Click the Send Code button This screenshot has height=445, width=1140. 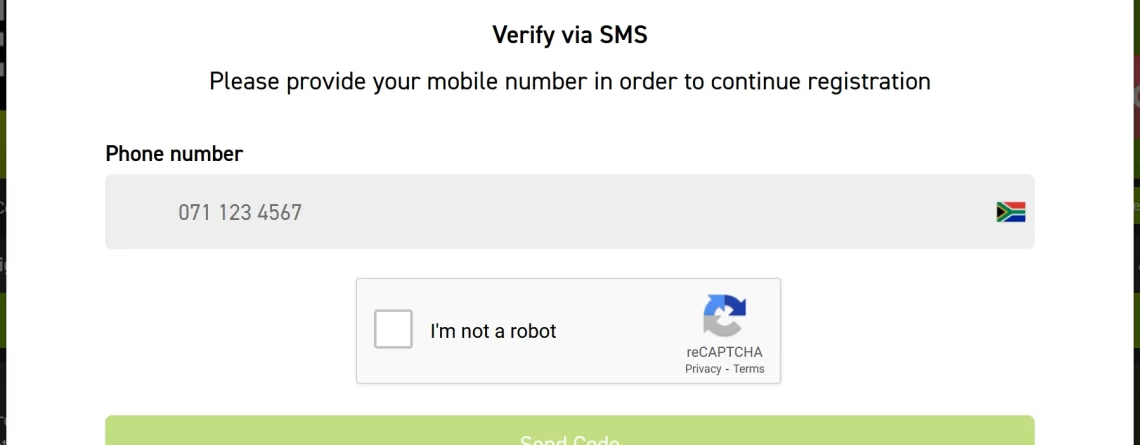click(x=570, y=430)
